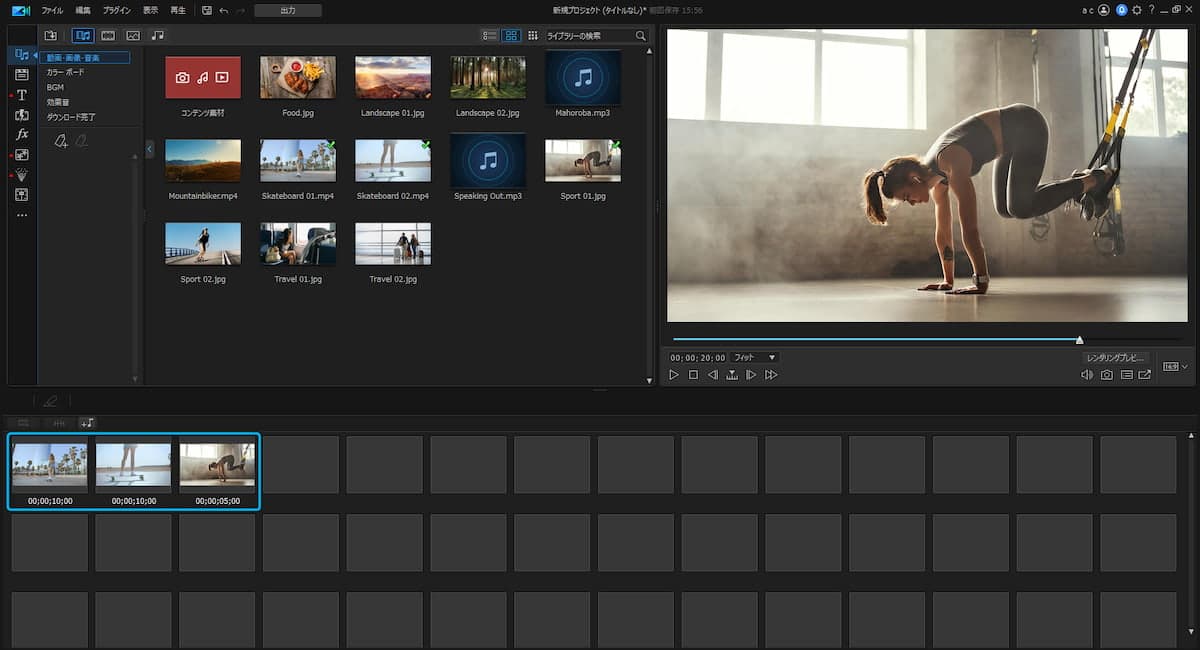Open the プラグイン menu
The image size is (1200, 650).
116,10
